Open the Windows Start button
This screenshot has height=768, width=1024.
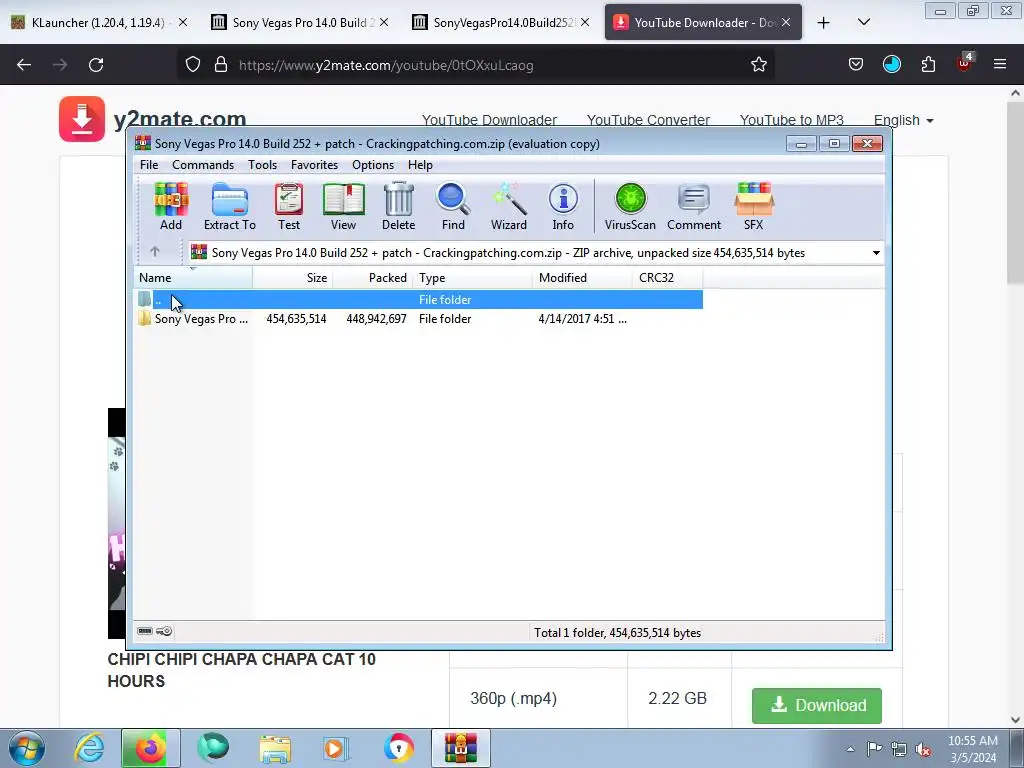[x=27, y=748]
